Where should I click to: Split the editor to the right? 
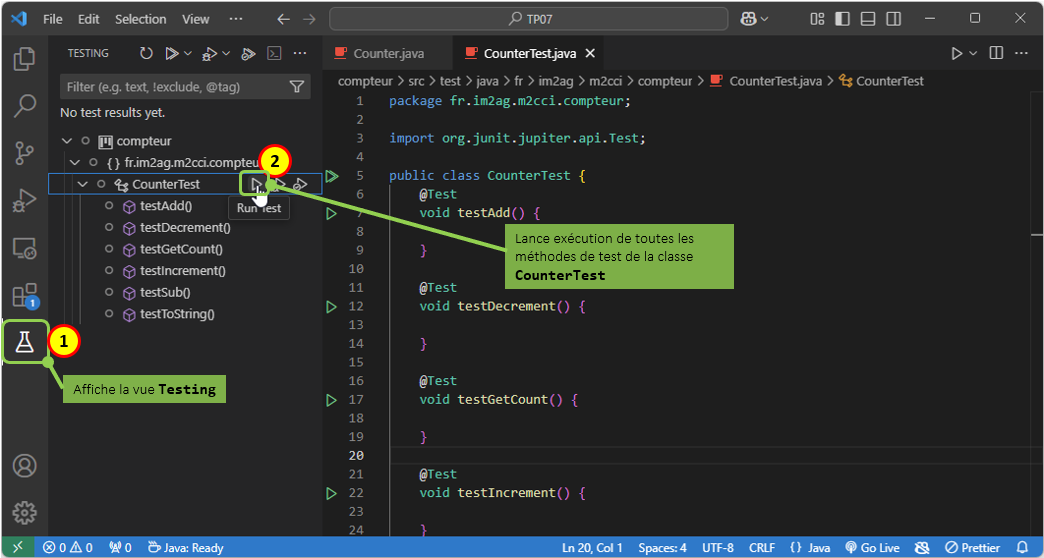[x=996, y=53]
